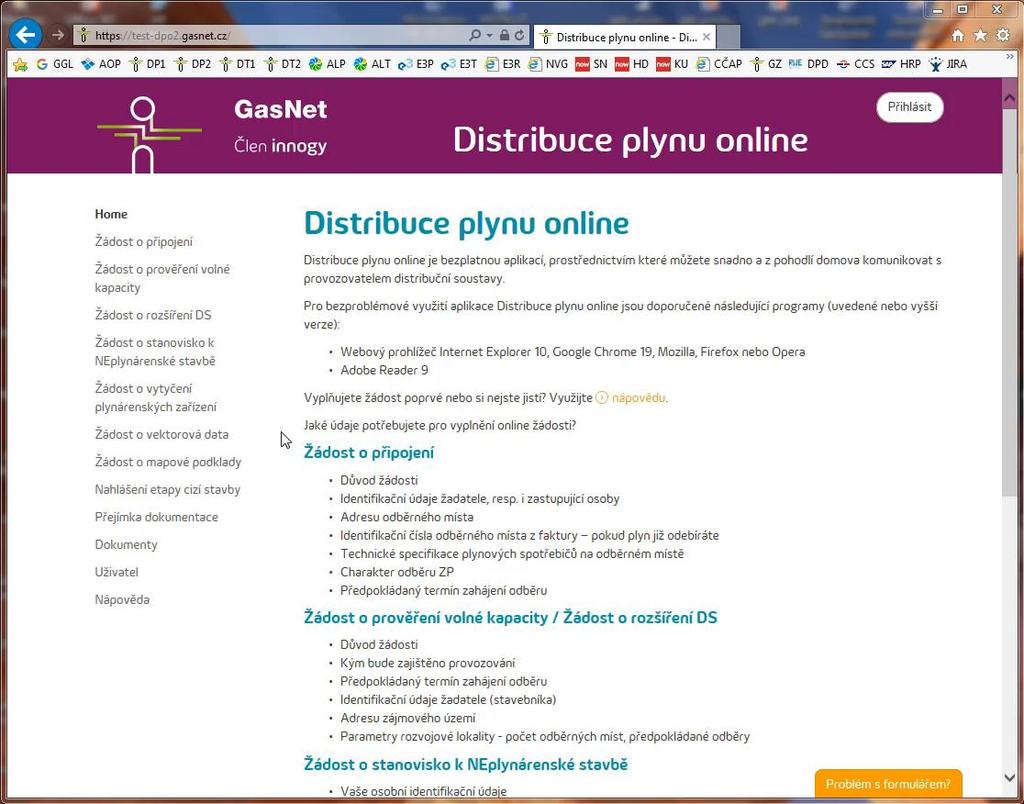Open the E3R favorite
The image size is (1024, 804).
point(503,64)
